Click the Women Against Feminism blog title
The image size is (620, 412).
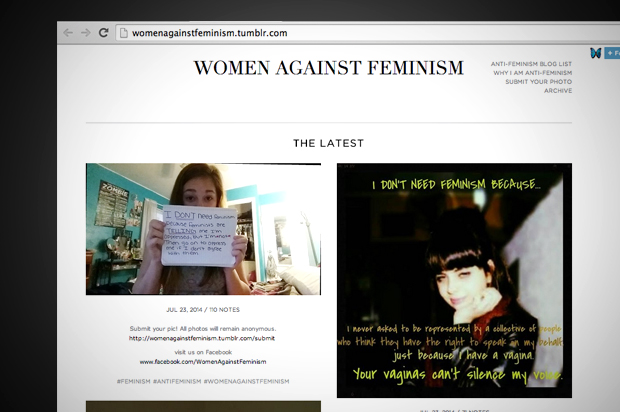[x=328, y=68]
